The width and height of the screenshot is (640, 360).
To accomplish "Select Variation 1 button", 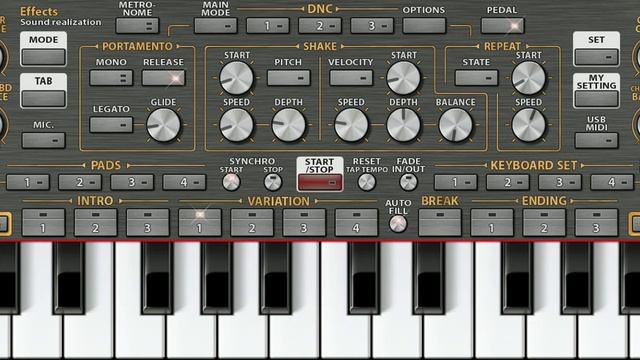I will (200, 222).
